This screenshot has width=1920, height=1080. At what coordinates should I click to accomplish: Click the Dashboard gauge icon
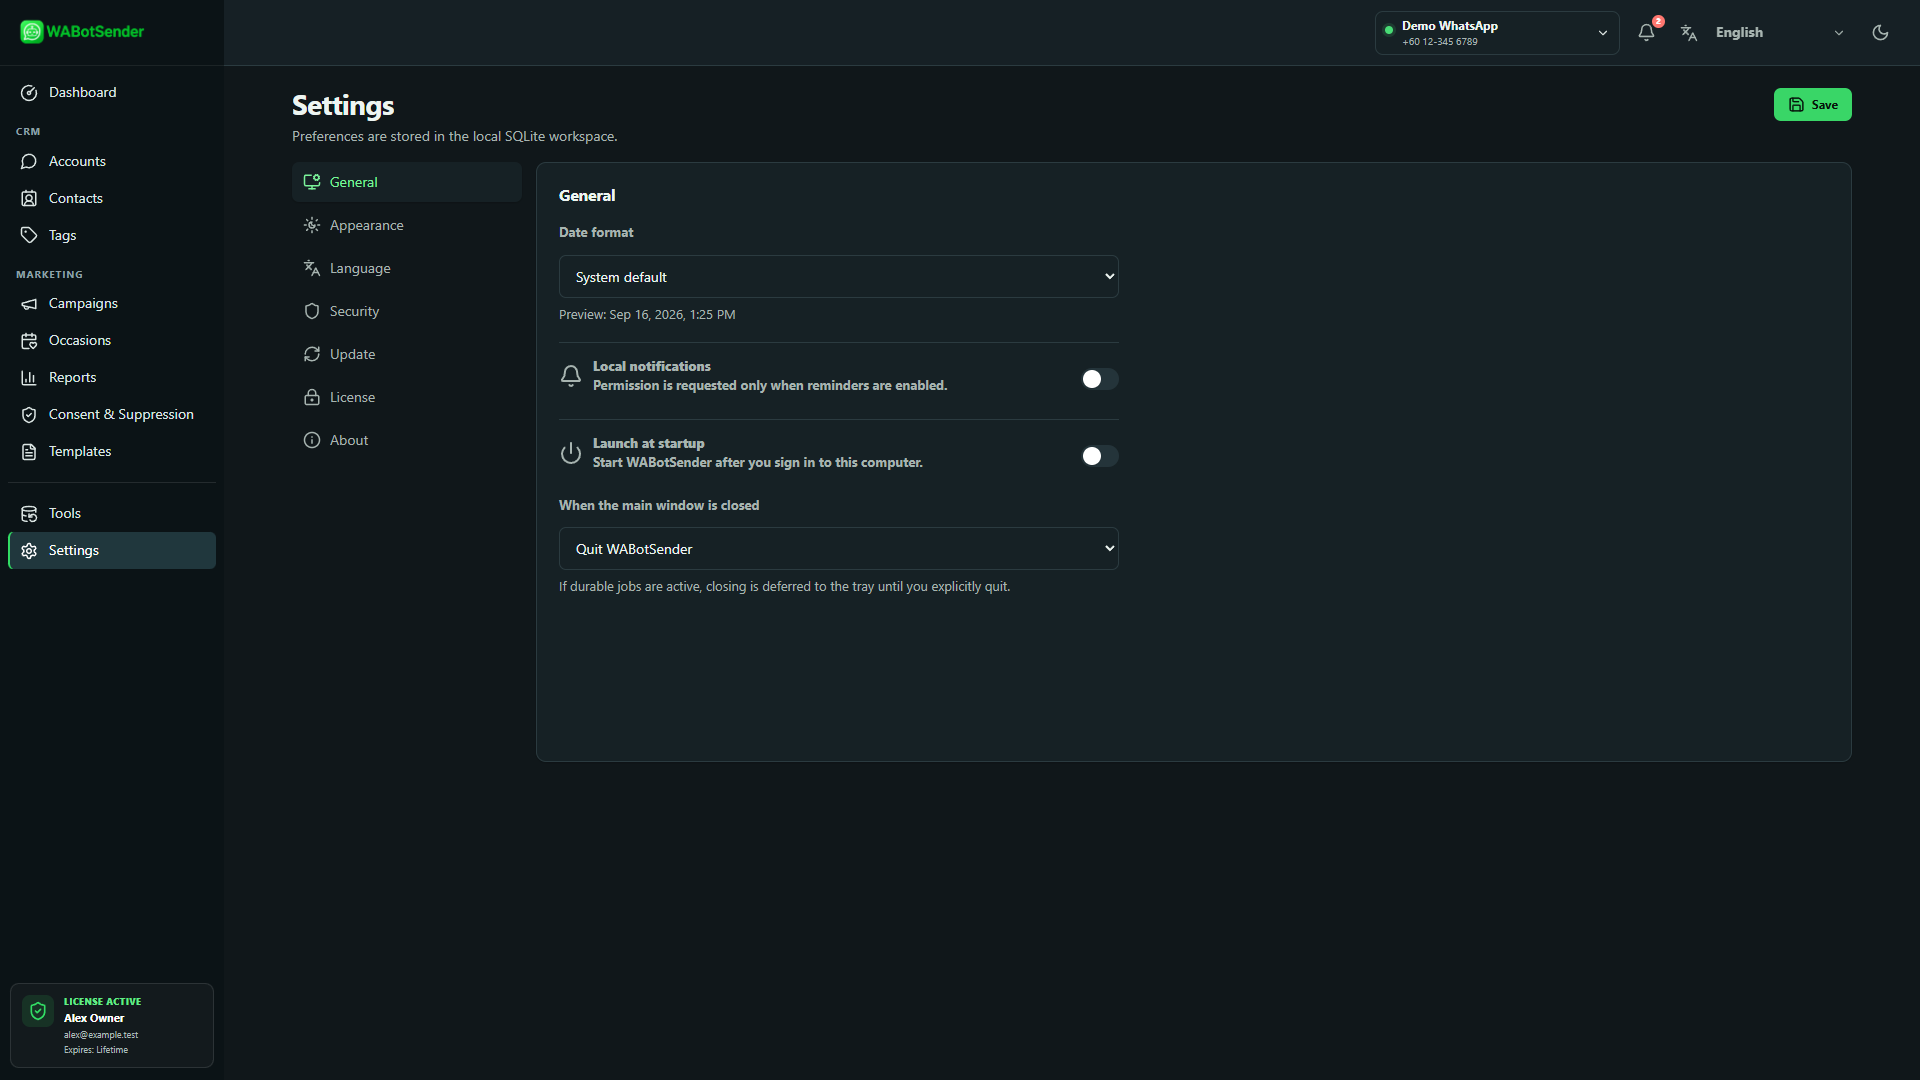pyautogui.click(x=29, y=92)
